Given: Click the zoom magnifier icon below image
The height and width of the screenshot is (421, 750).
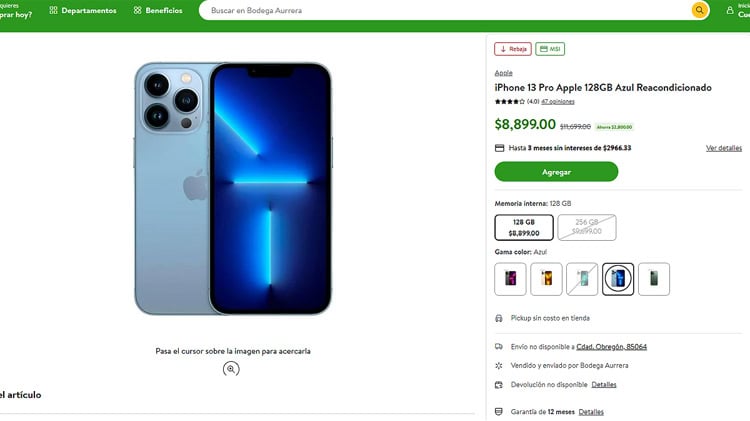Looking at the screenshot, I should pos(231,369).
